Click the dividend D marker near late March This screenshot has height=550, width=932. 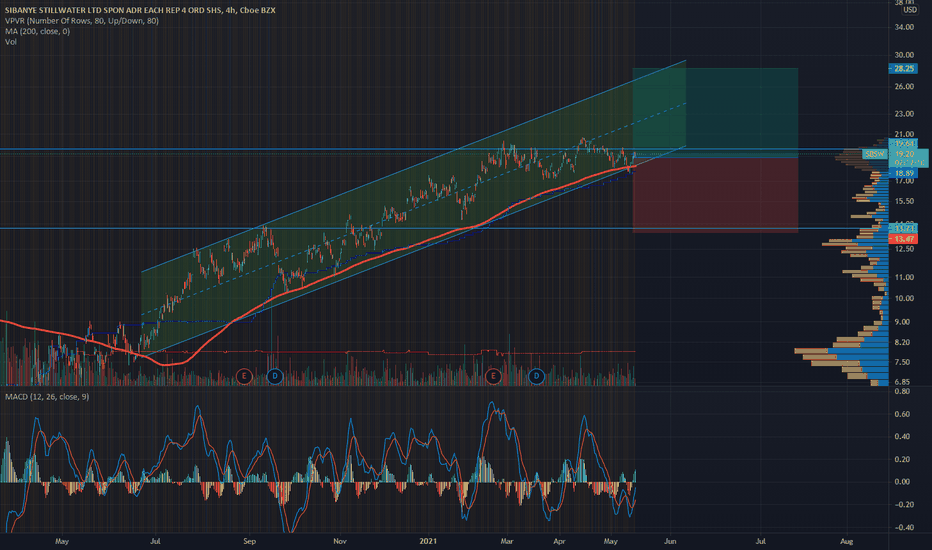point(536,376)
